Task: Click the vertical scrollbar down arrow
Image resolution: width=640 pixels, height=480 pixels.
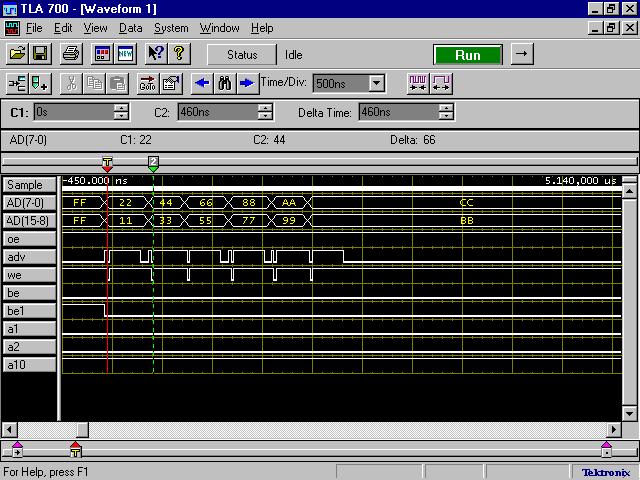Action: pyautogui.click(x=630, y=413)
